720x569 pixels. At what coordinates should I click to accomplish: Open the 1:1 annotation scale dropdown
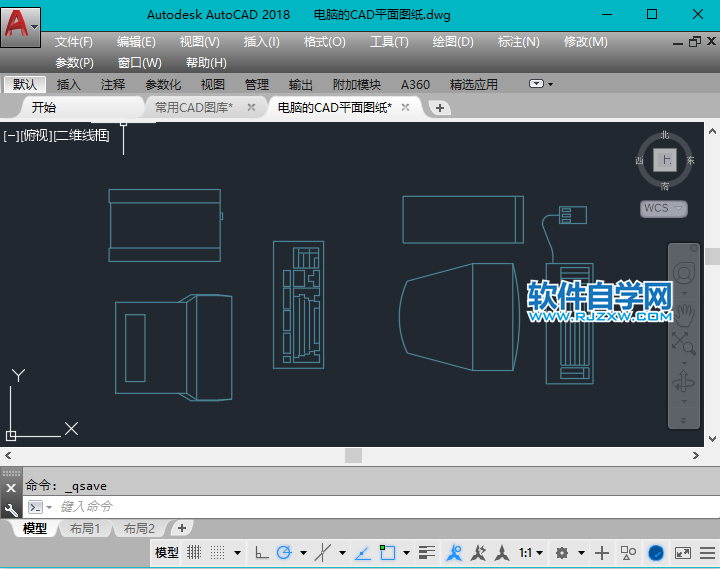coord(531,553)
